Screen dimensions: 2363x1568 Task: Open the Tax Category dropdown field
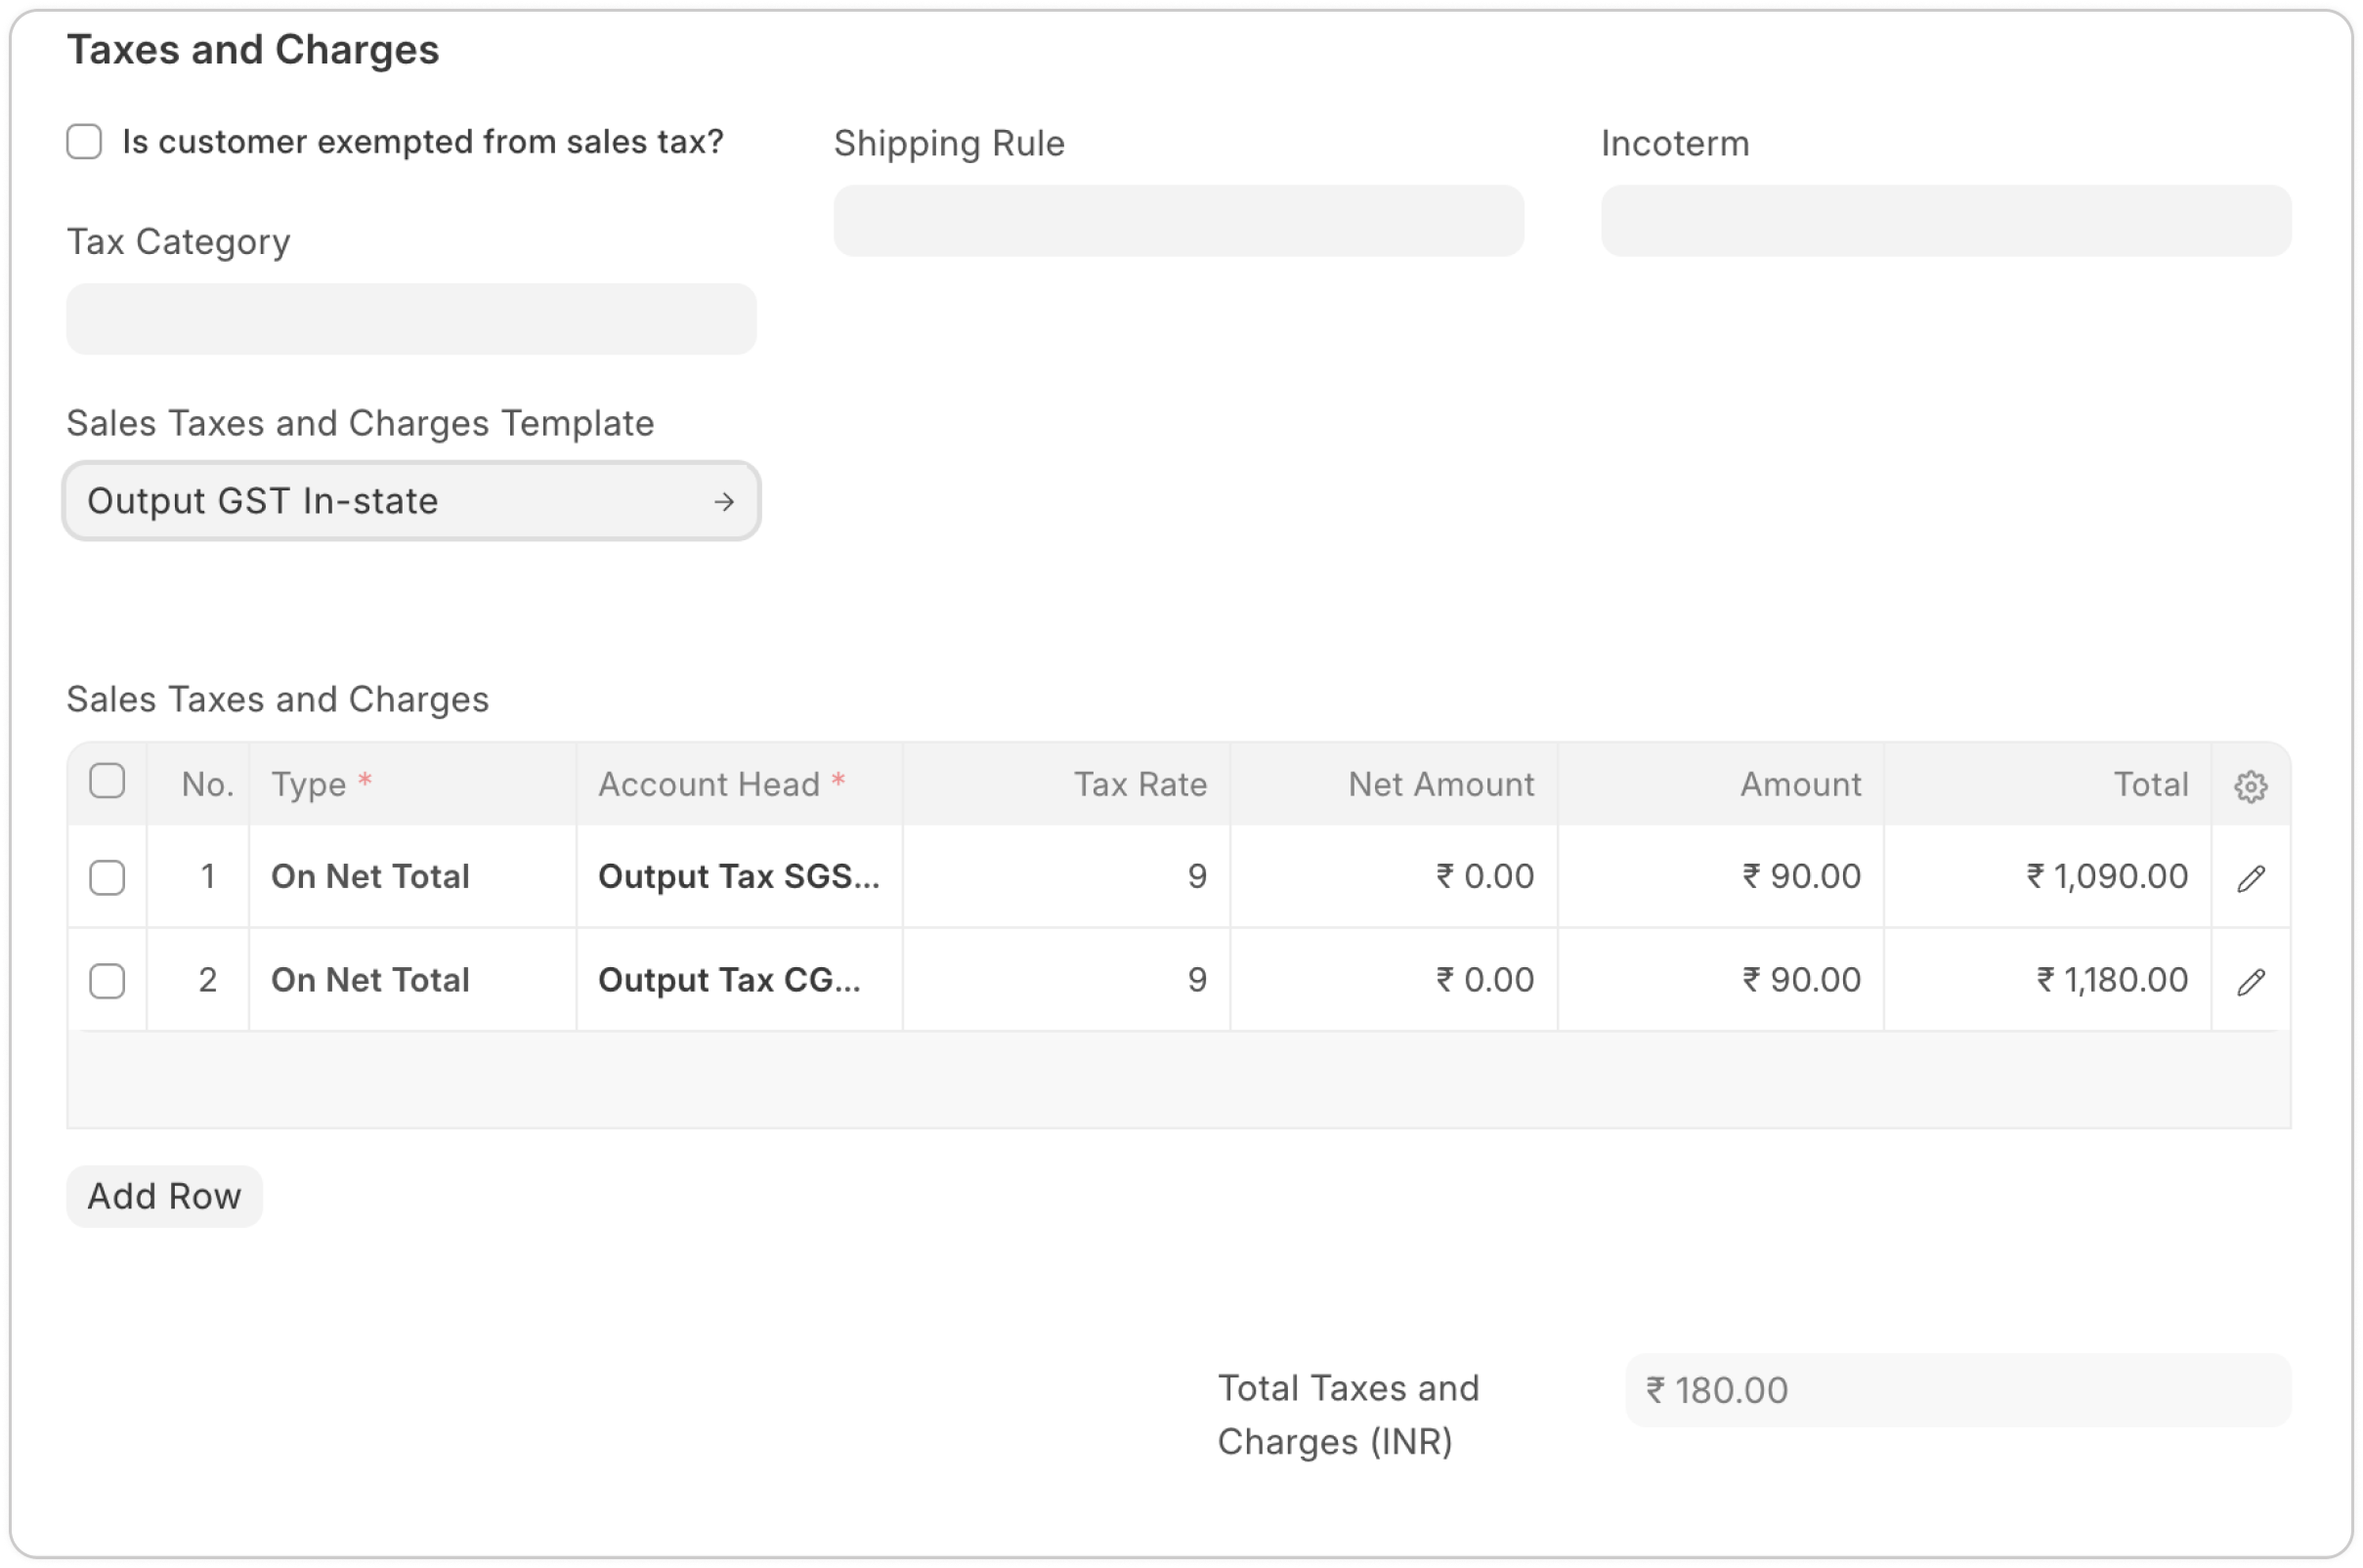tap(411, 319)
